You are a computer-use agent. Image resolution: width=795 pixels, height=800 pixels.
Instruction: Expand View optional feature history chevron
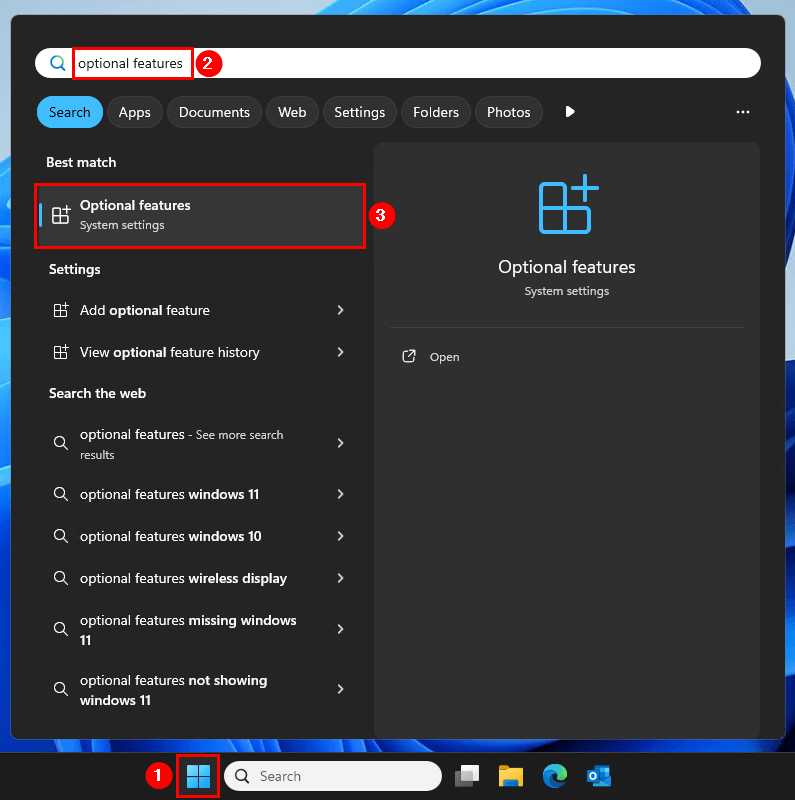[340, 352]
